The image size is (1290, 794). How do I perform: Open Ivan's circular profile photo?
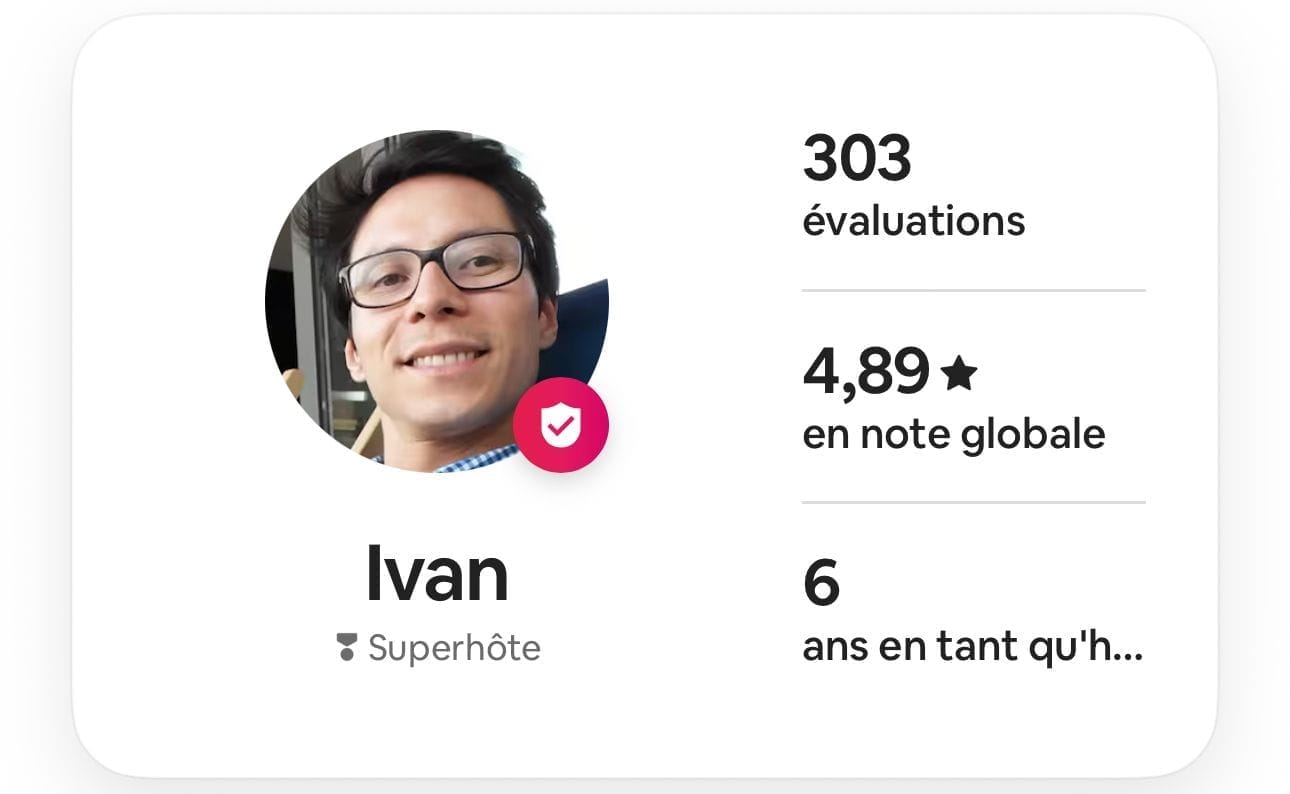point(437,301)
